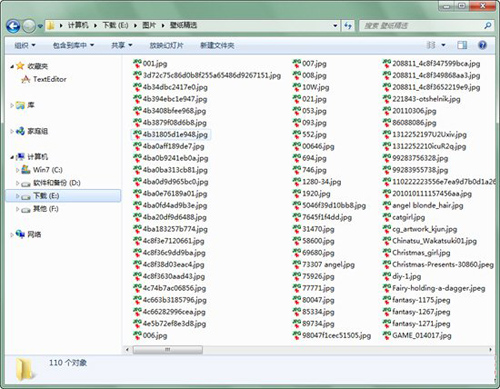Select file 1280-34.jpg
This screenshot has width=500, height=389.
click(322, 182)
